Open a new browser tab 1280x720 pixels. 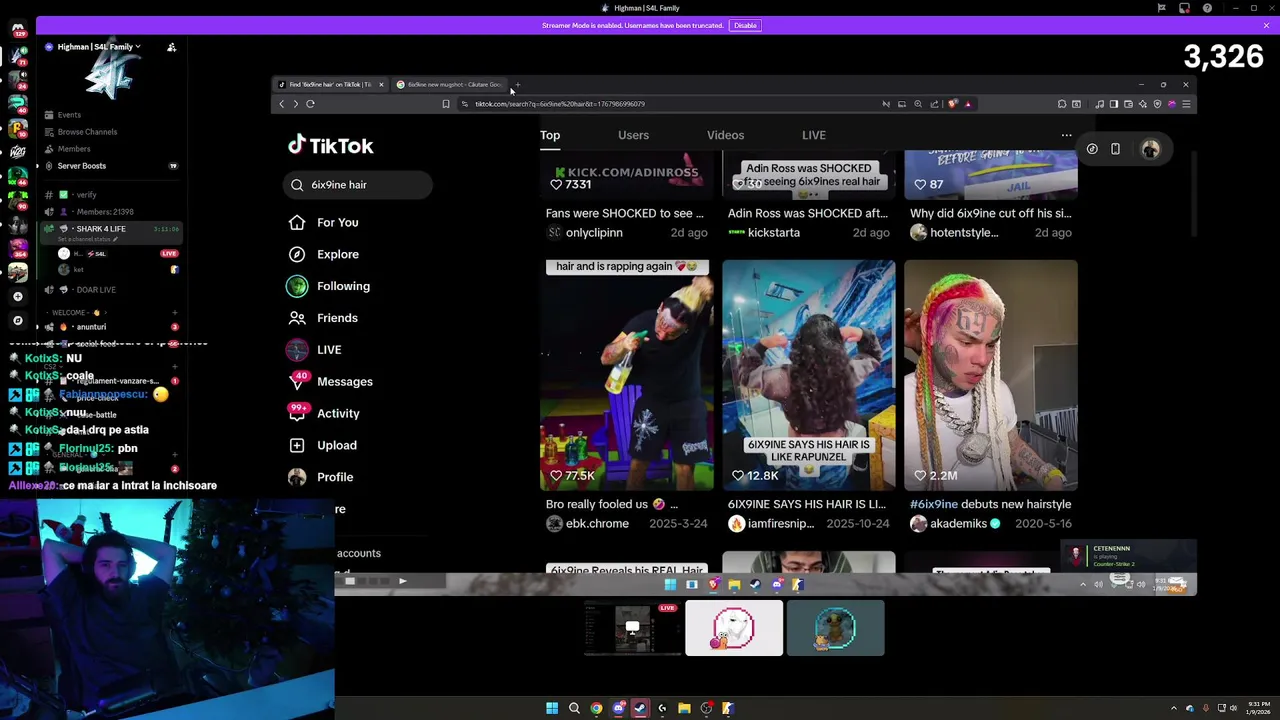(x=518, y=85)
